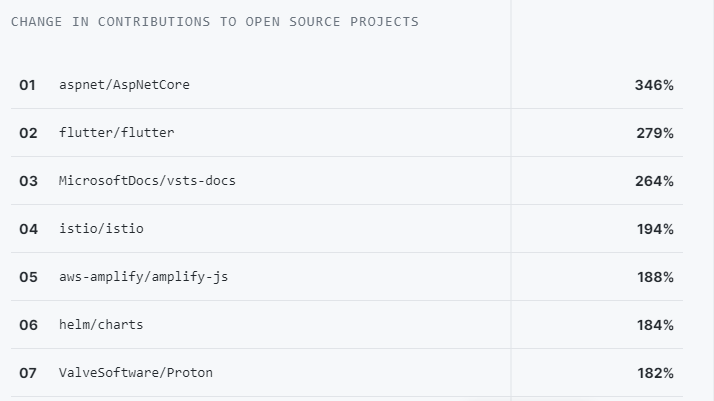Click the 184% value for helm/charts
The height and width of the screenshot is (401, 714).
click(655, 325)
